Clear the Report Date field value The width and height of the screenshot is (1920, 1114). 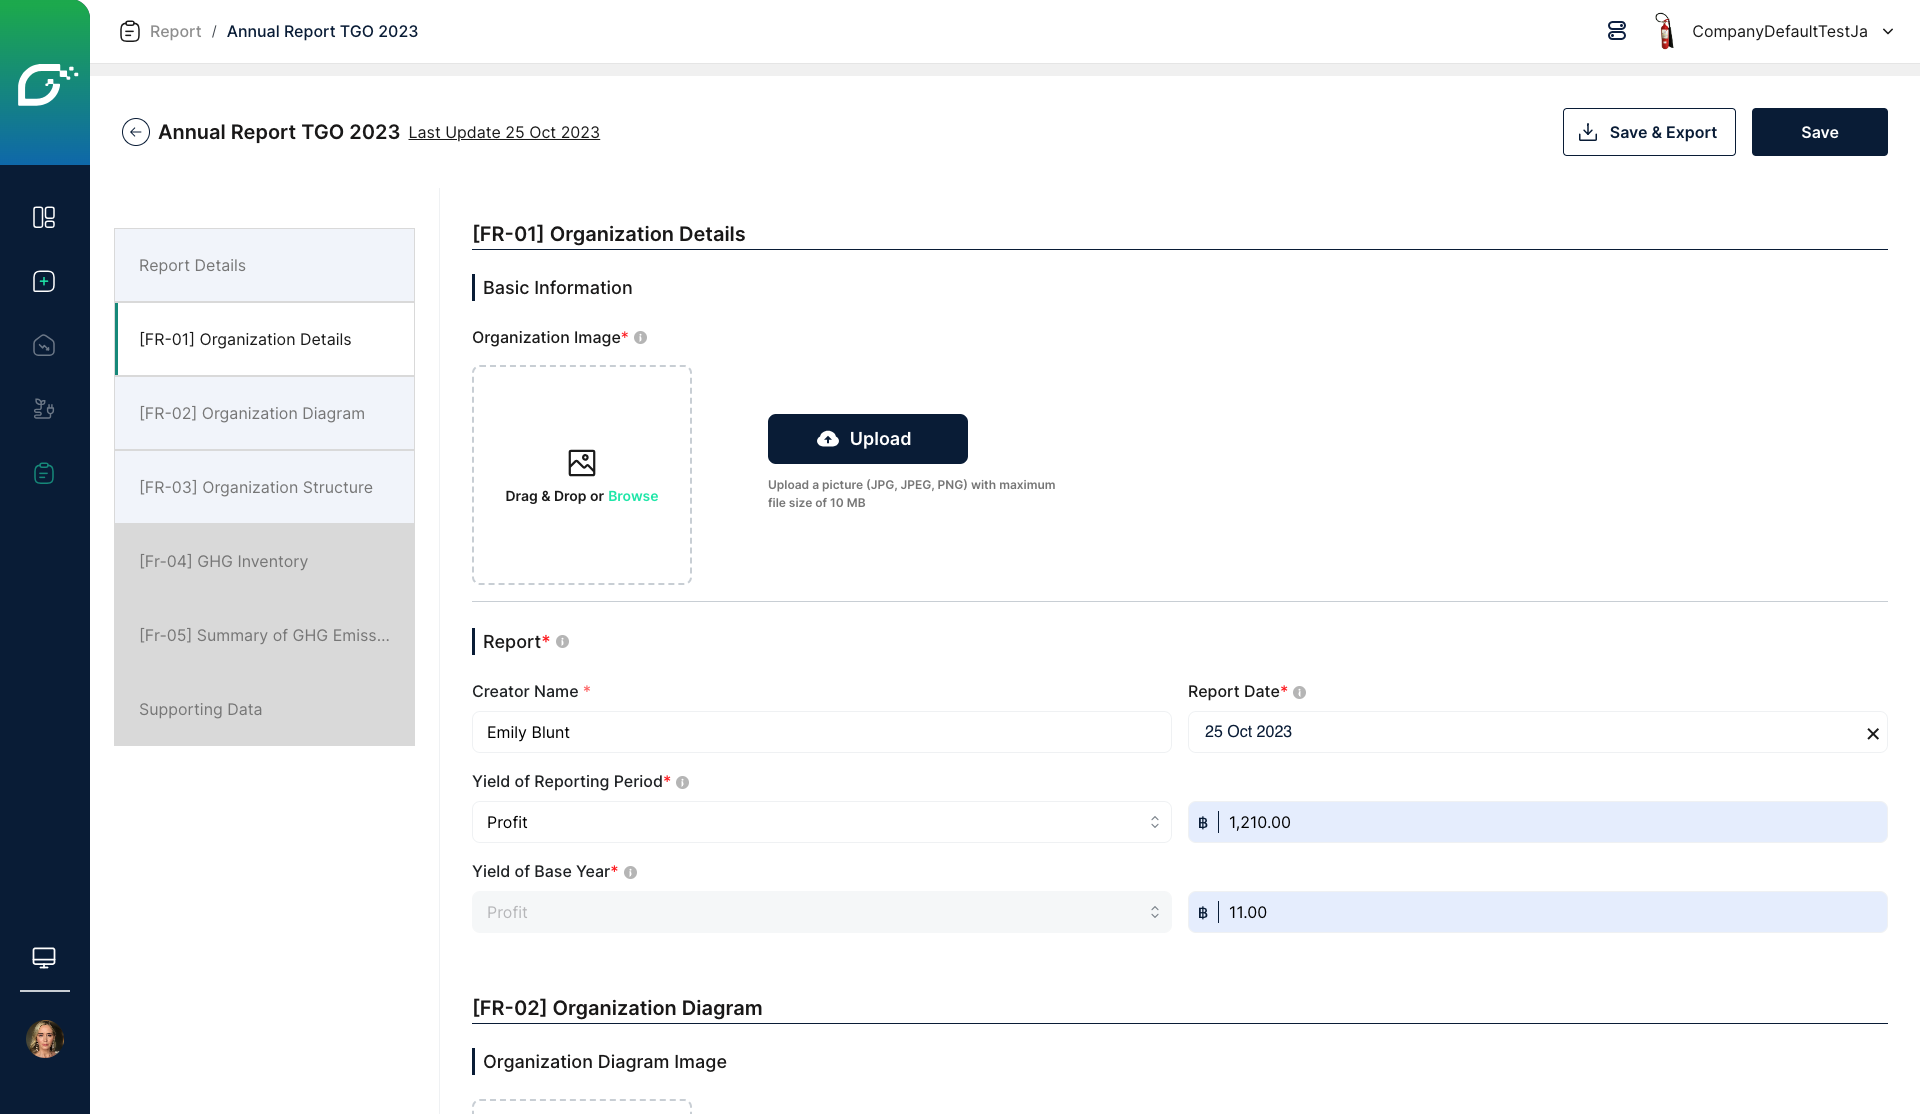coord(1873,733)
